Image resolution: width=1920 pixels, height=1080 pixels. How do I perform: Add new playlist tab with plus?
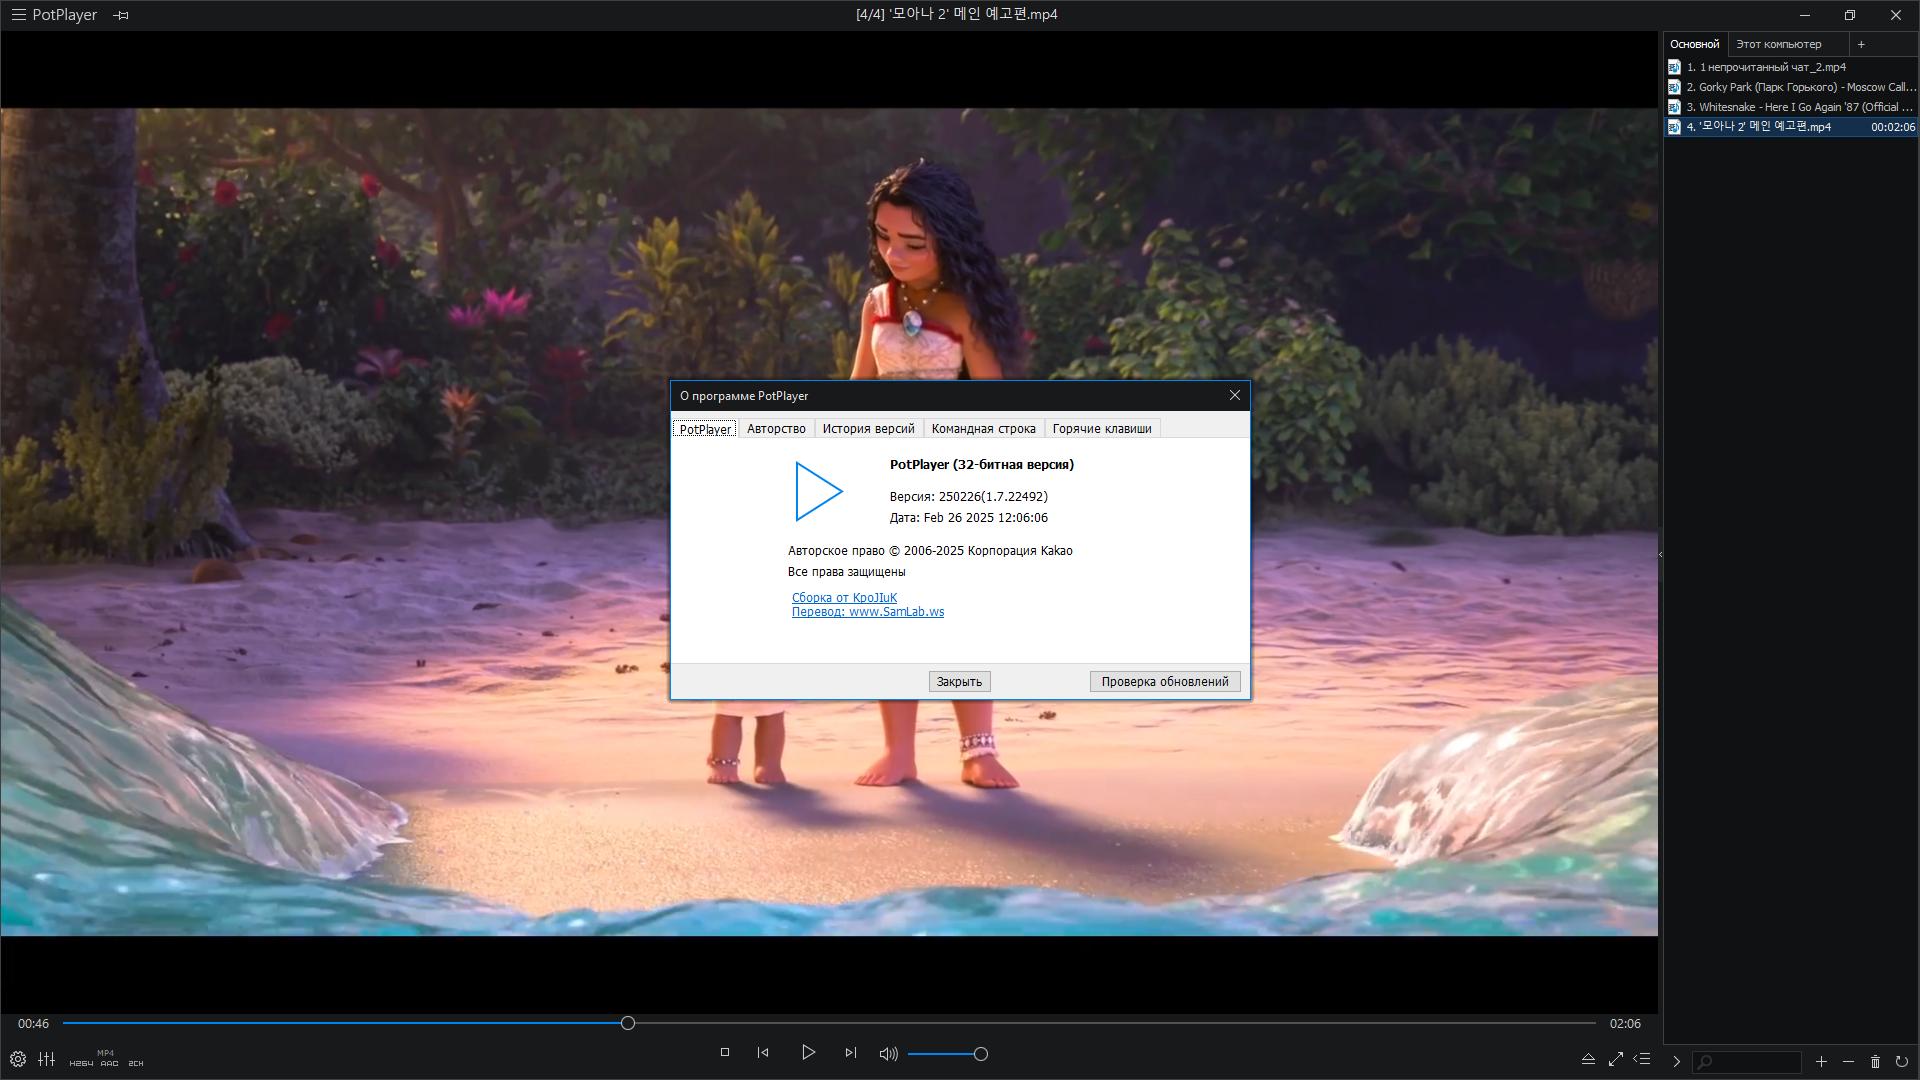(1861, 44)
